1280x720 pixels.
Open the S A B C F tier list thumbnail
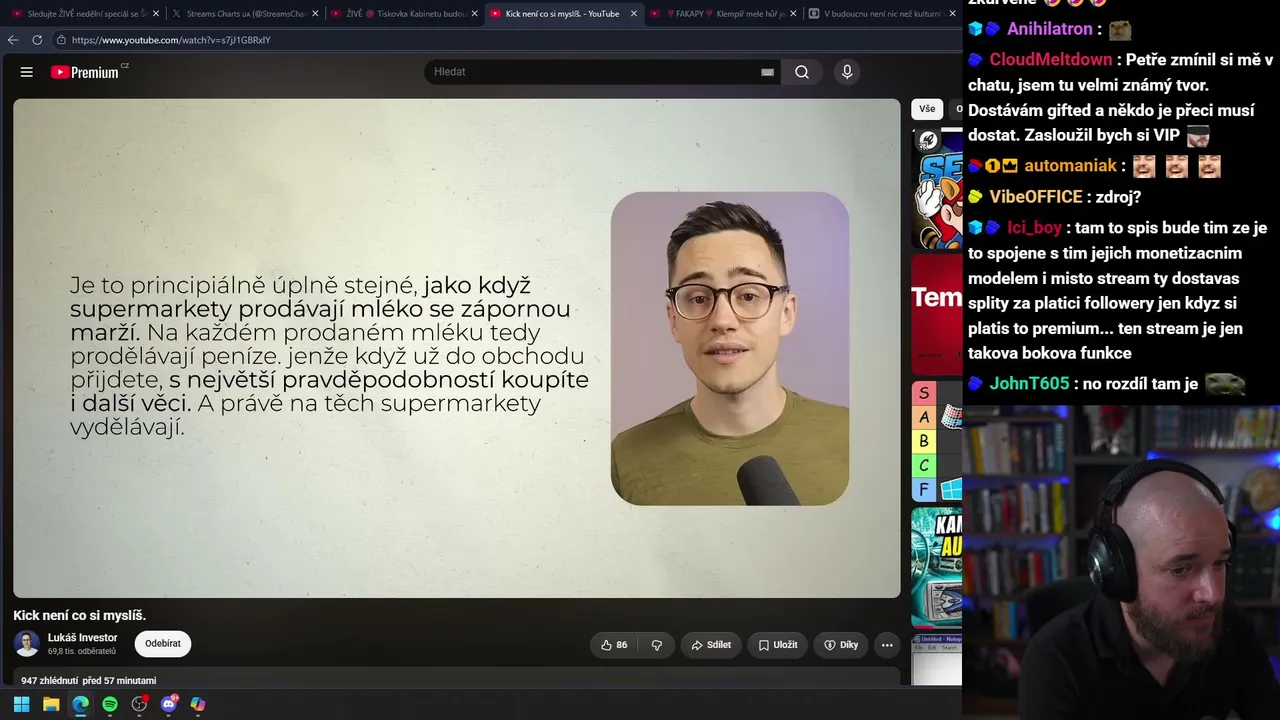(937, 440)
